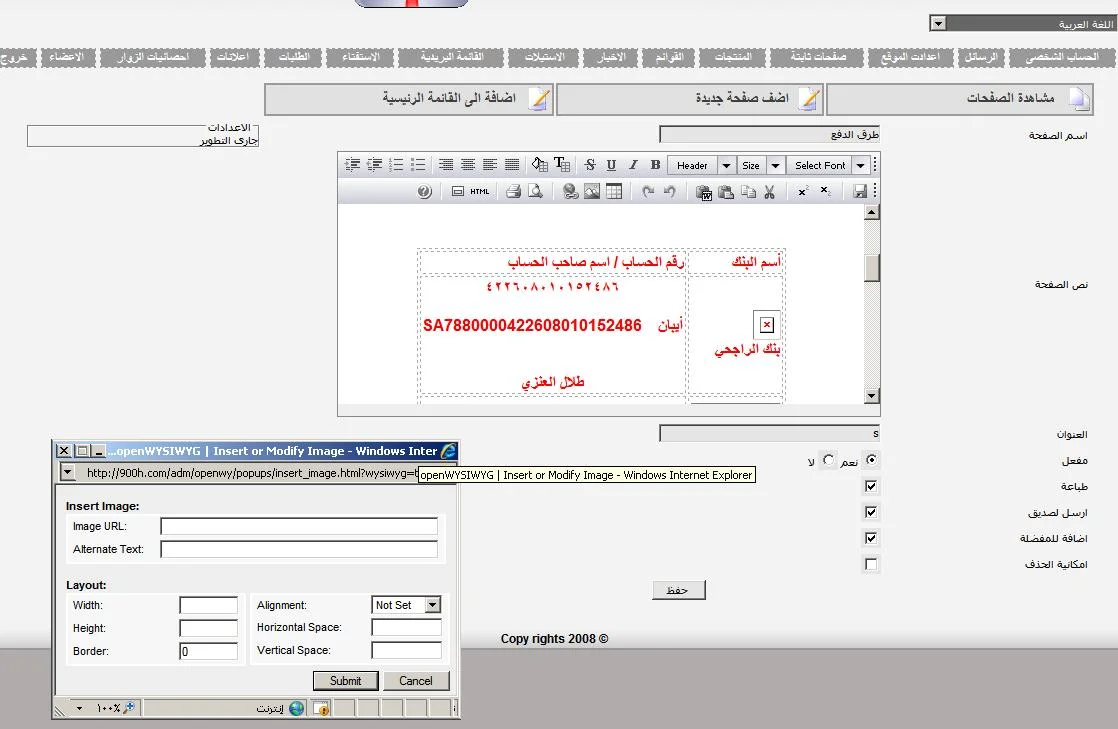Expand the Header style dropdown

[x=727, y=165]
